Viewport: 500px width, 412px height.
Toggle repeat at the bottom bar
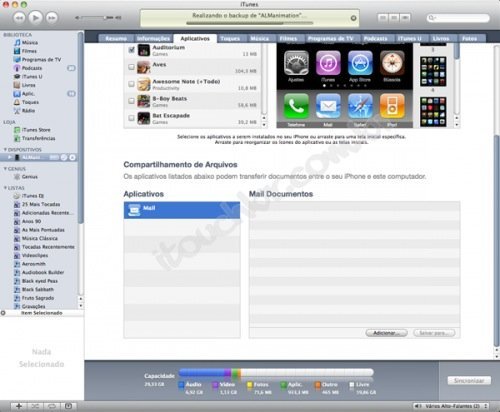coord(52,406)
